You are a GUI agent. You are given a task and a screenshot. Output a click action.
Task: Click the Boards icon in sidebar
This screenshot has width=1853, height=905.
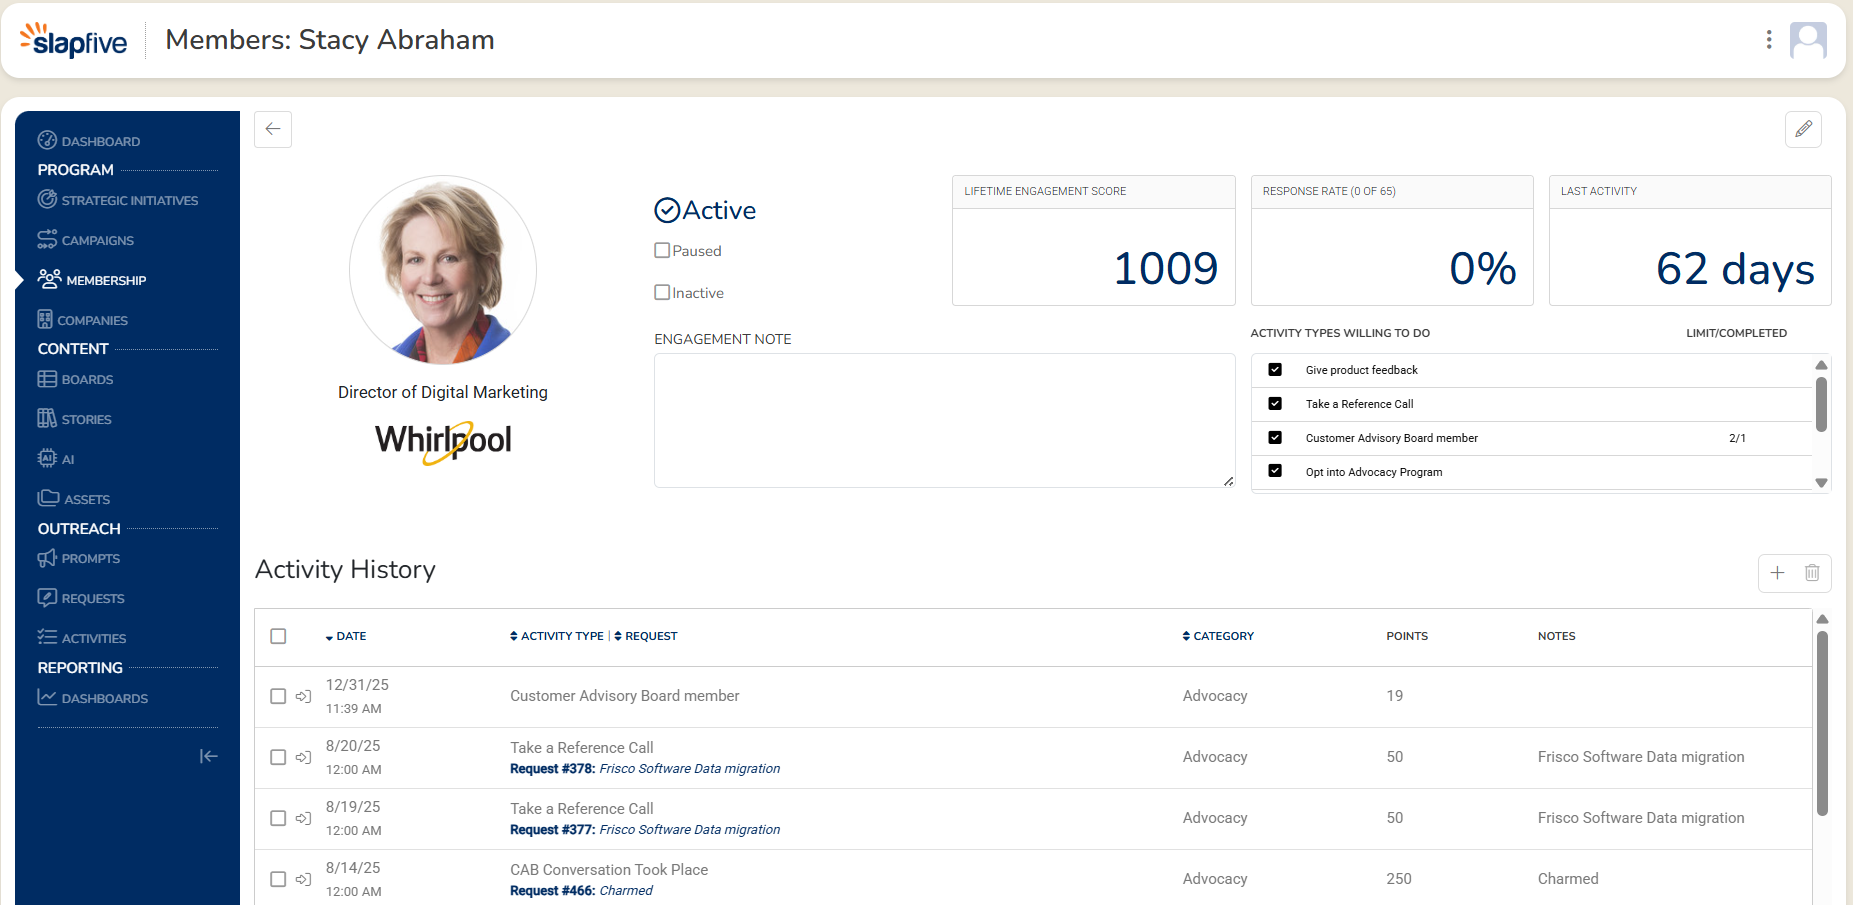[x=47, y=379]
